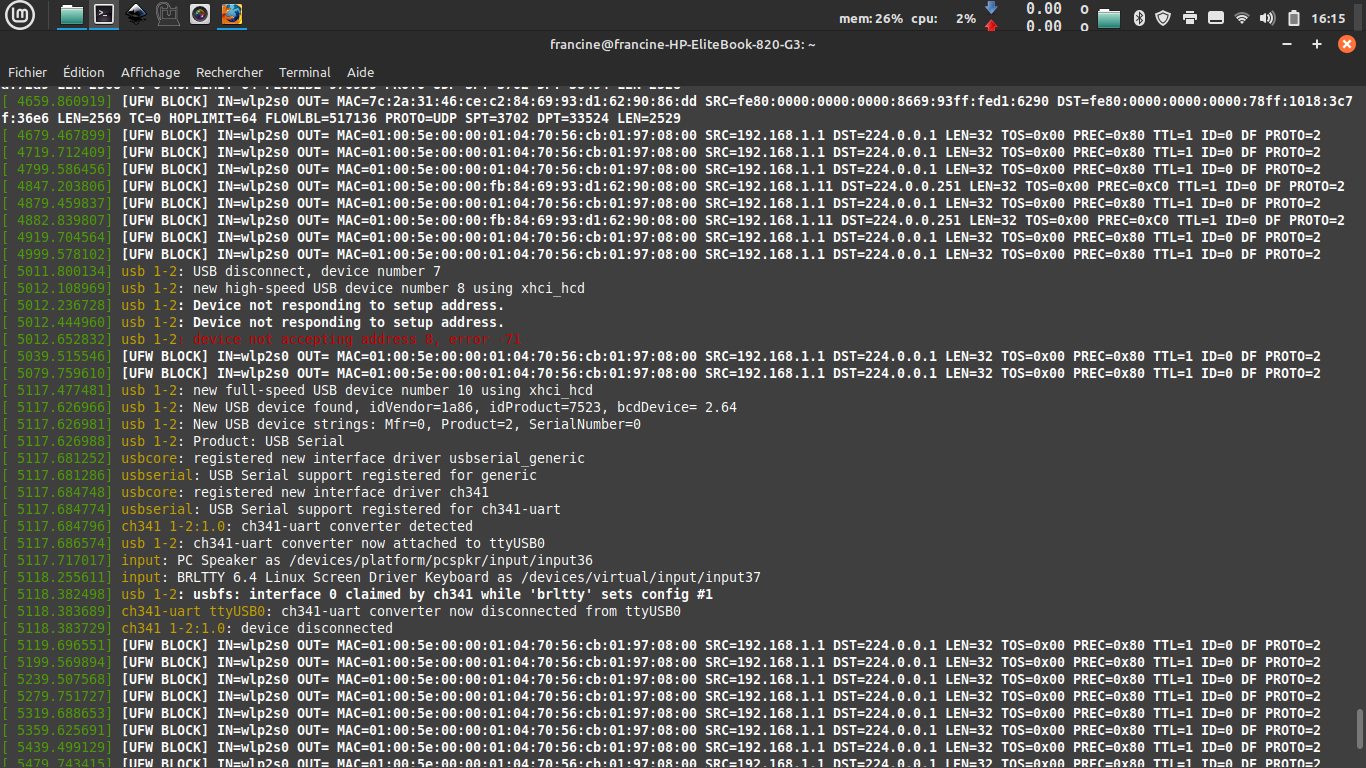Screen dimensions: 1366x768
Task: Launch the file manager from the panel
Action: point(72,15)
